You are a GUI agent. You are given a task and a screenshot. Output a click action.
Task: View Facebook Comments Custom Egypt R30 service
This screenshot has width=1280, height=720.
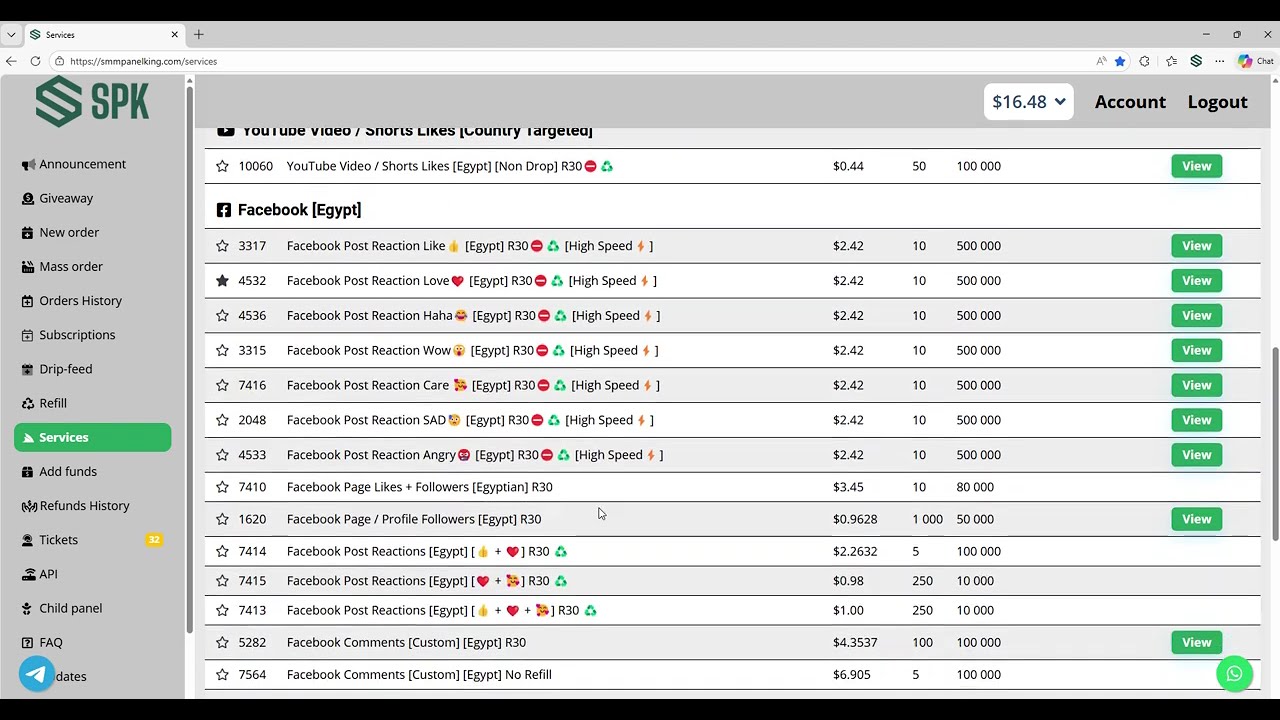[1196, 643]
